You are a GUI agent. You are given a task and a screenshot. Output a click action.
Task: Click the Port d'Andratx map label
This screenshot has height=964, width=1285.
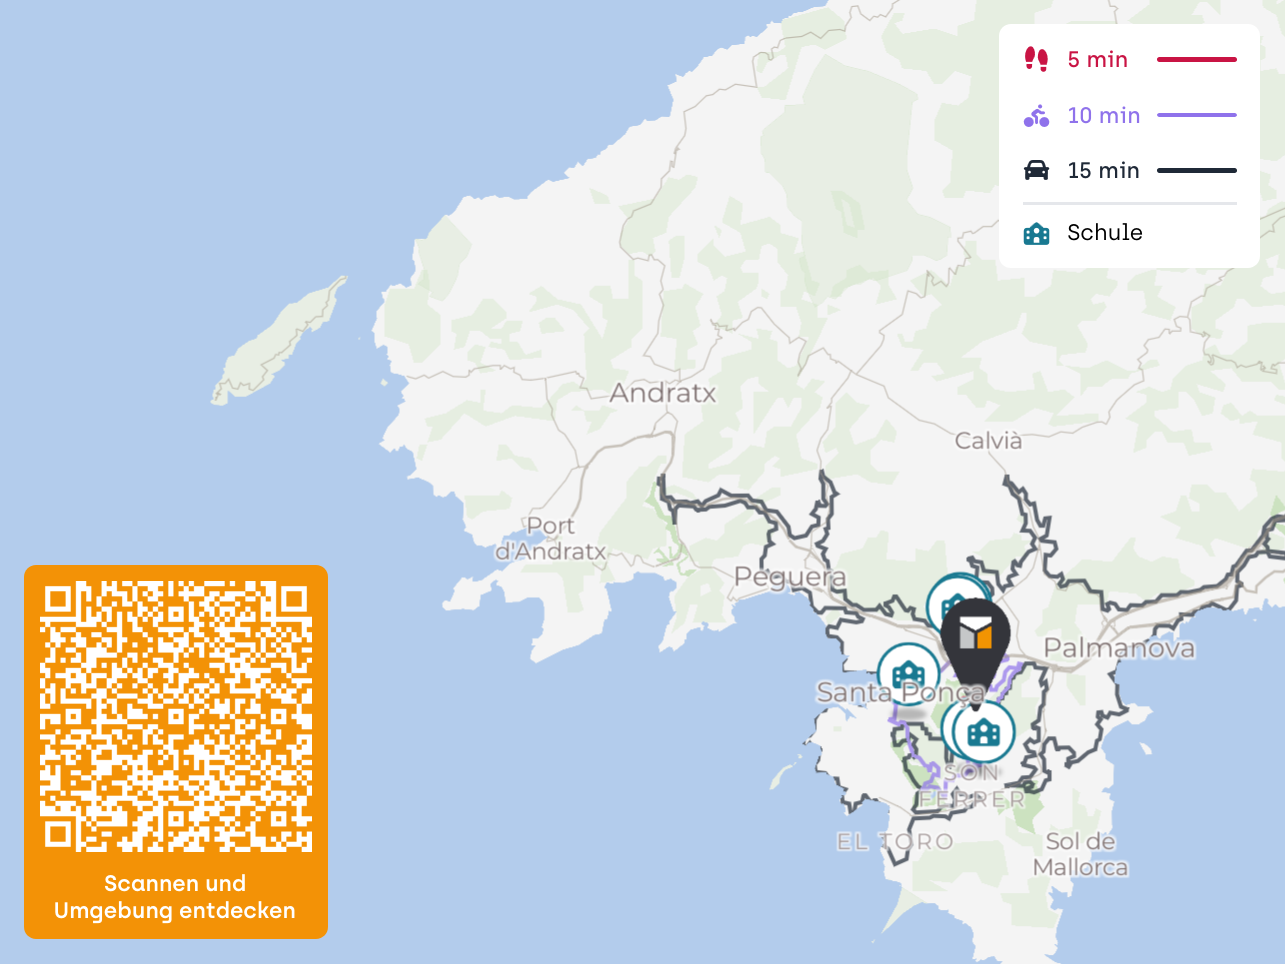click(551, 539)
